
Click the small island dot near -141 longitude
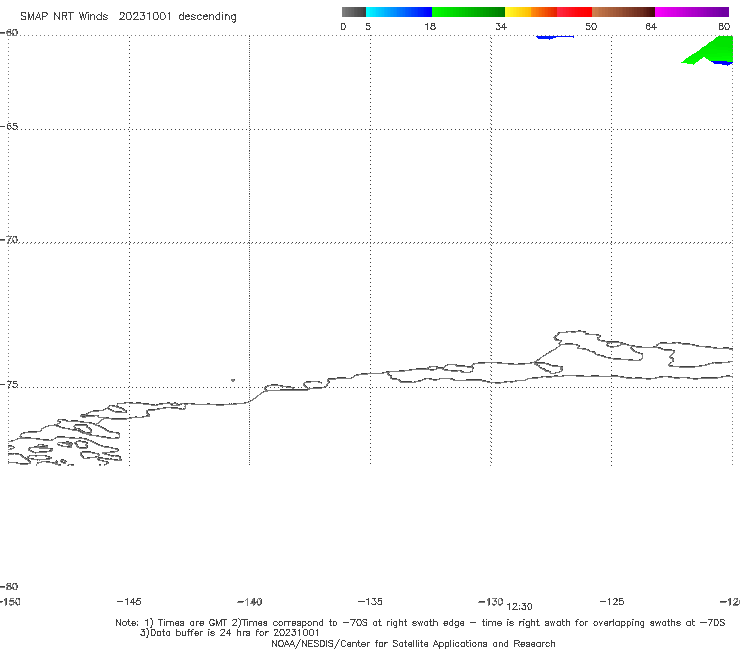pyautogui.click(x=233, y=380)
